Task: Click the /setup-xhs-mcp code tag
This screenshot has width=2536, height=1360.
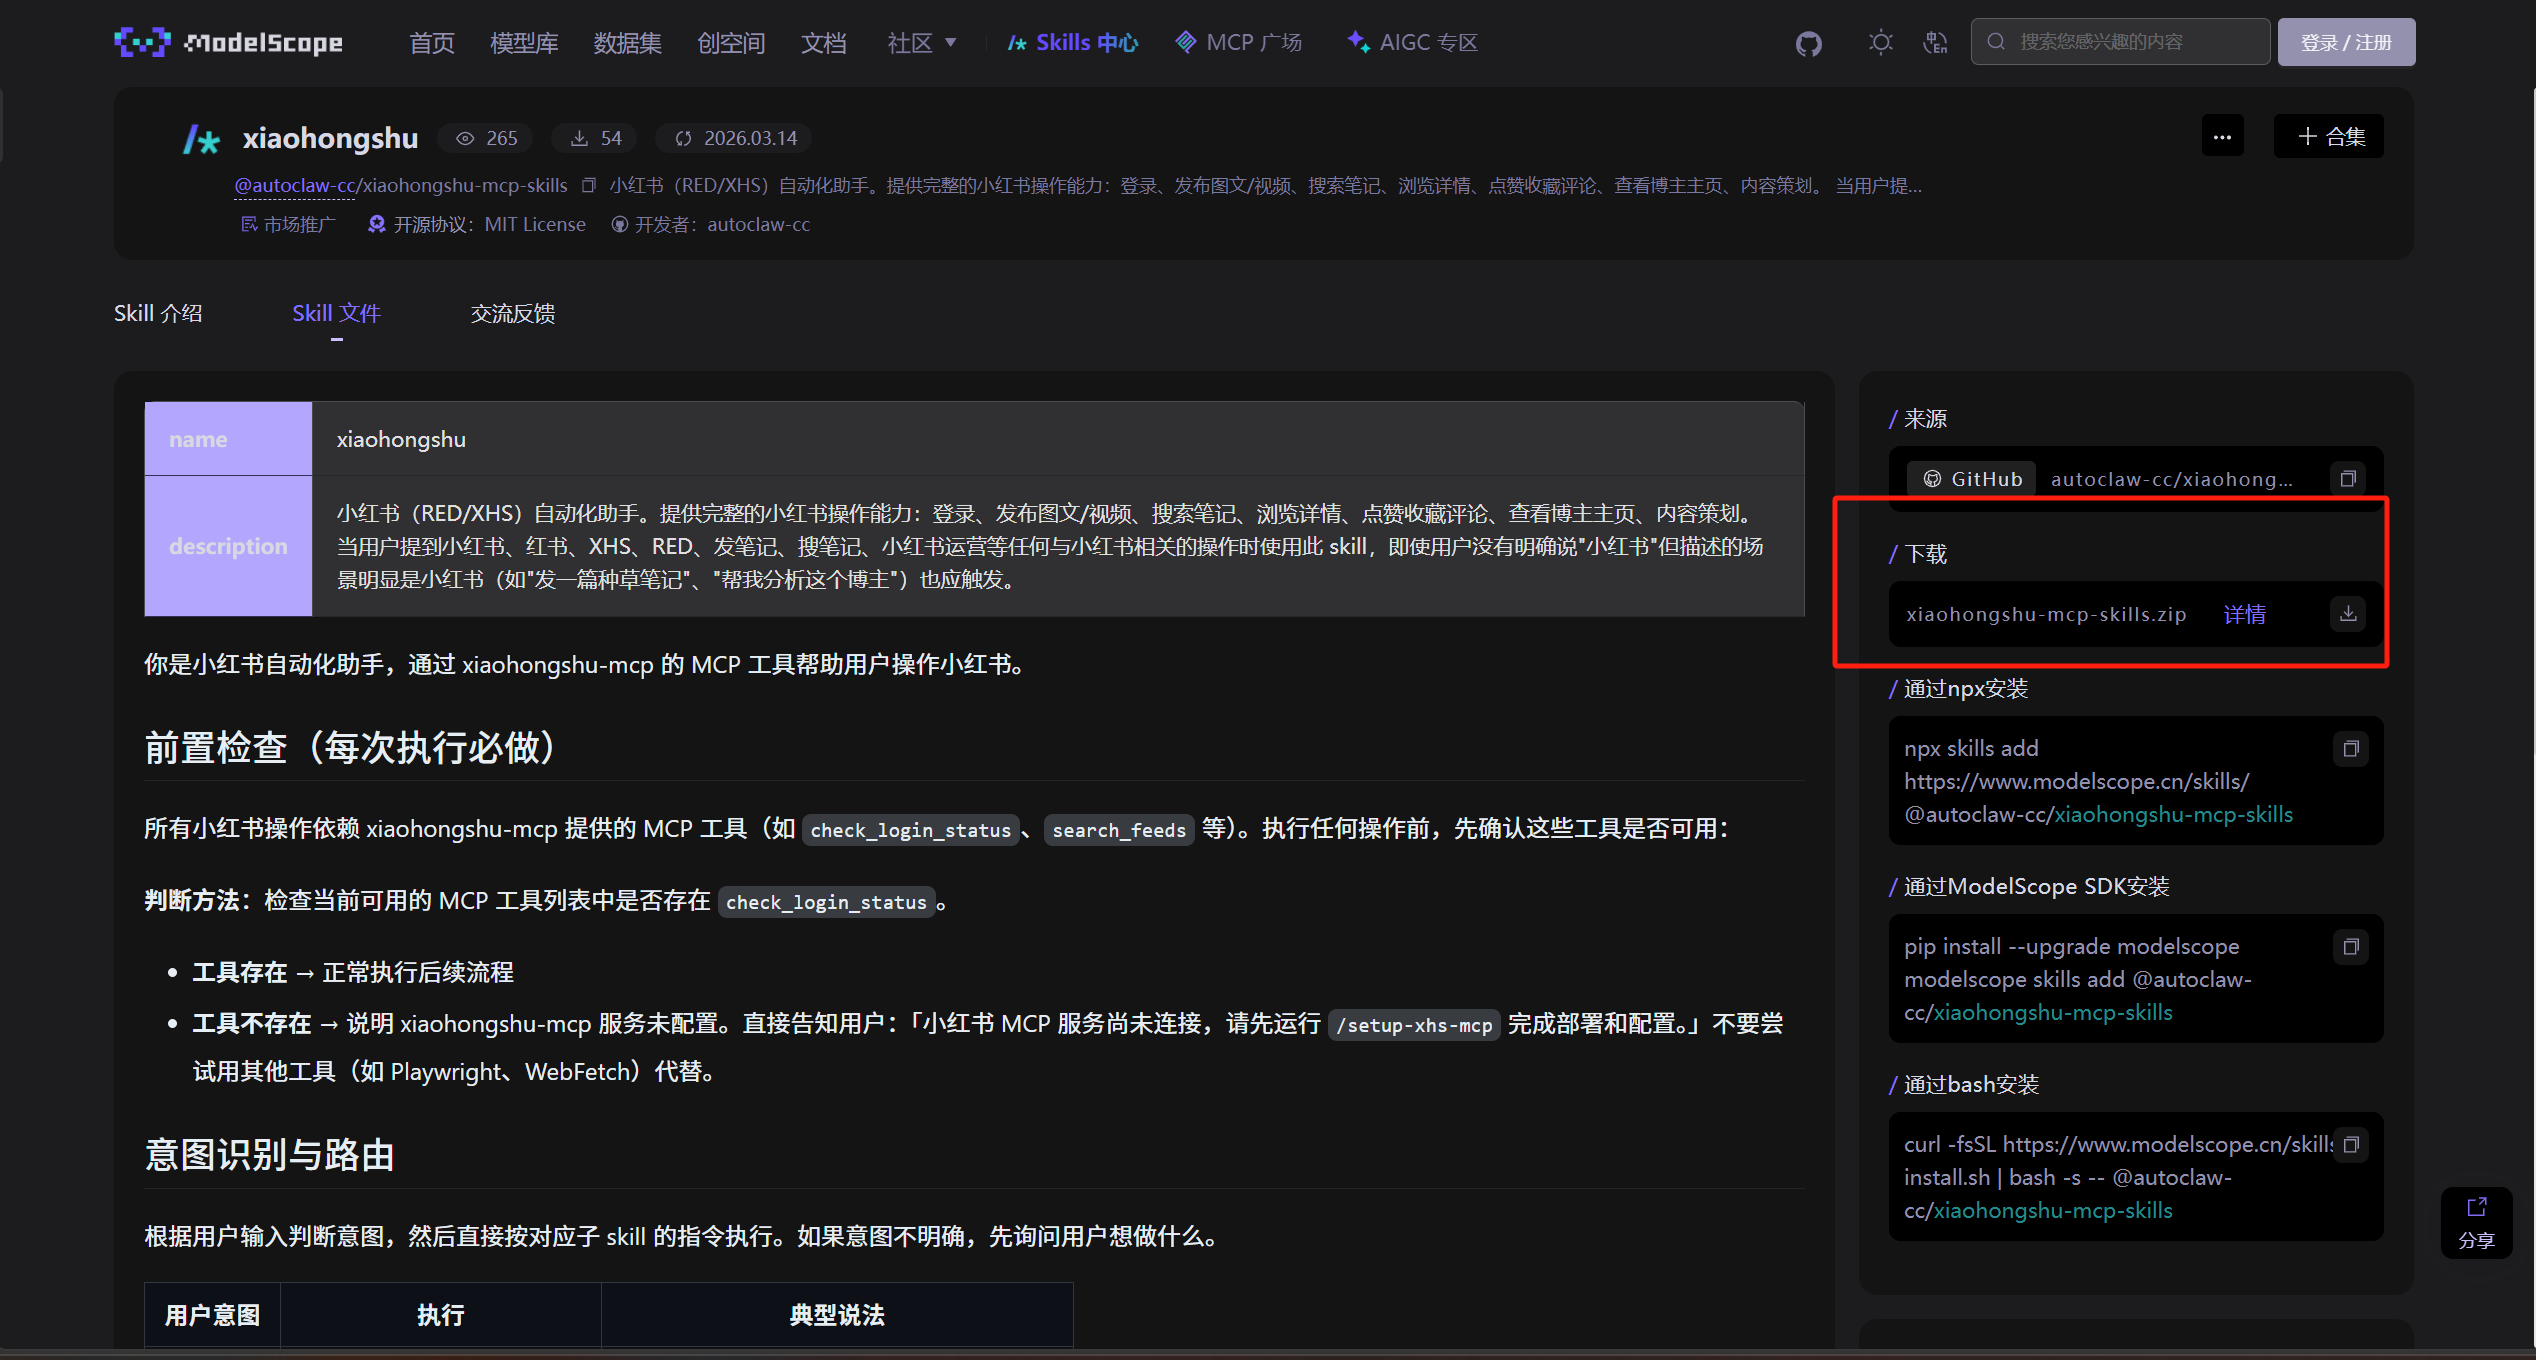Action: coord(1414,1025)
